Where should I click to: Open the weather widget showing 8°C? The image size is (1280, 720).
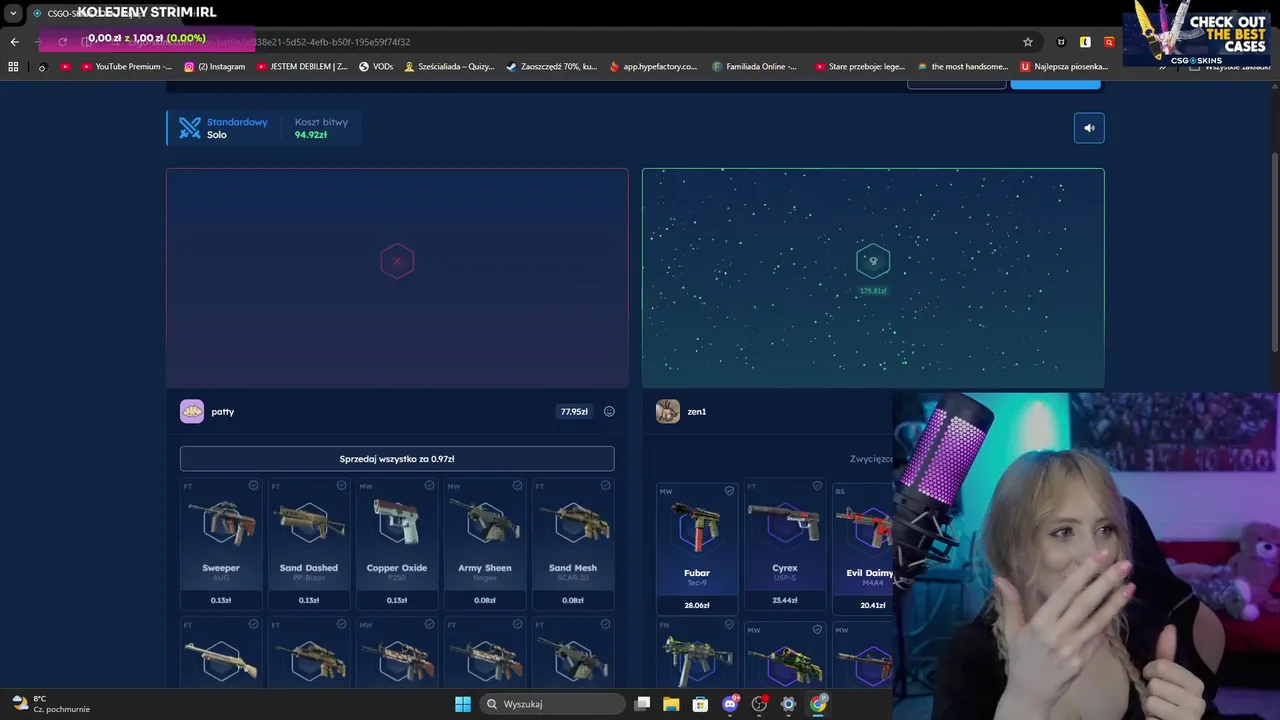click(x=50, y=704)
